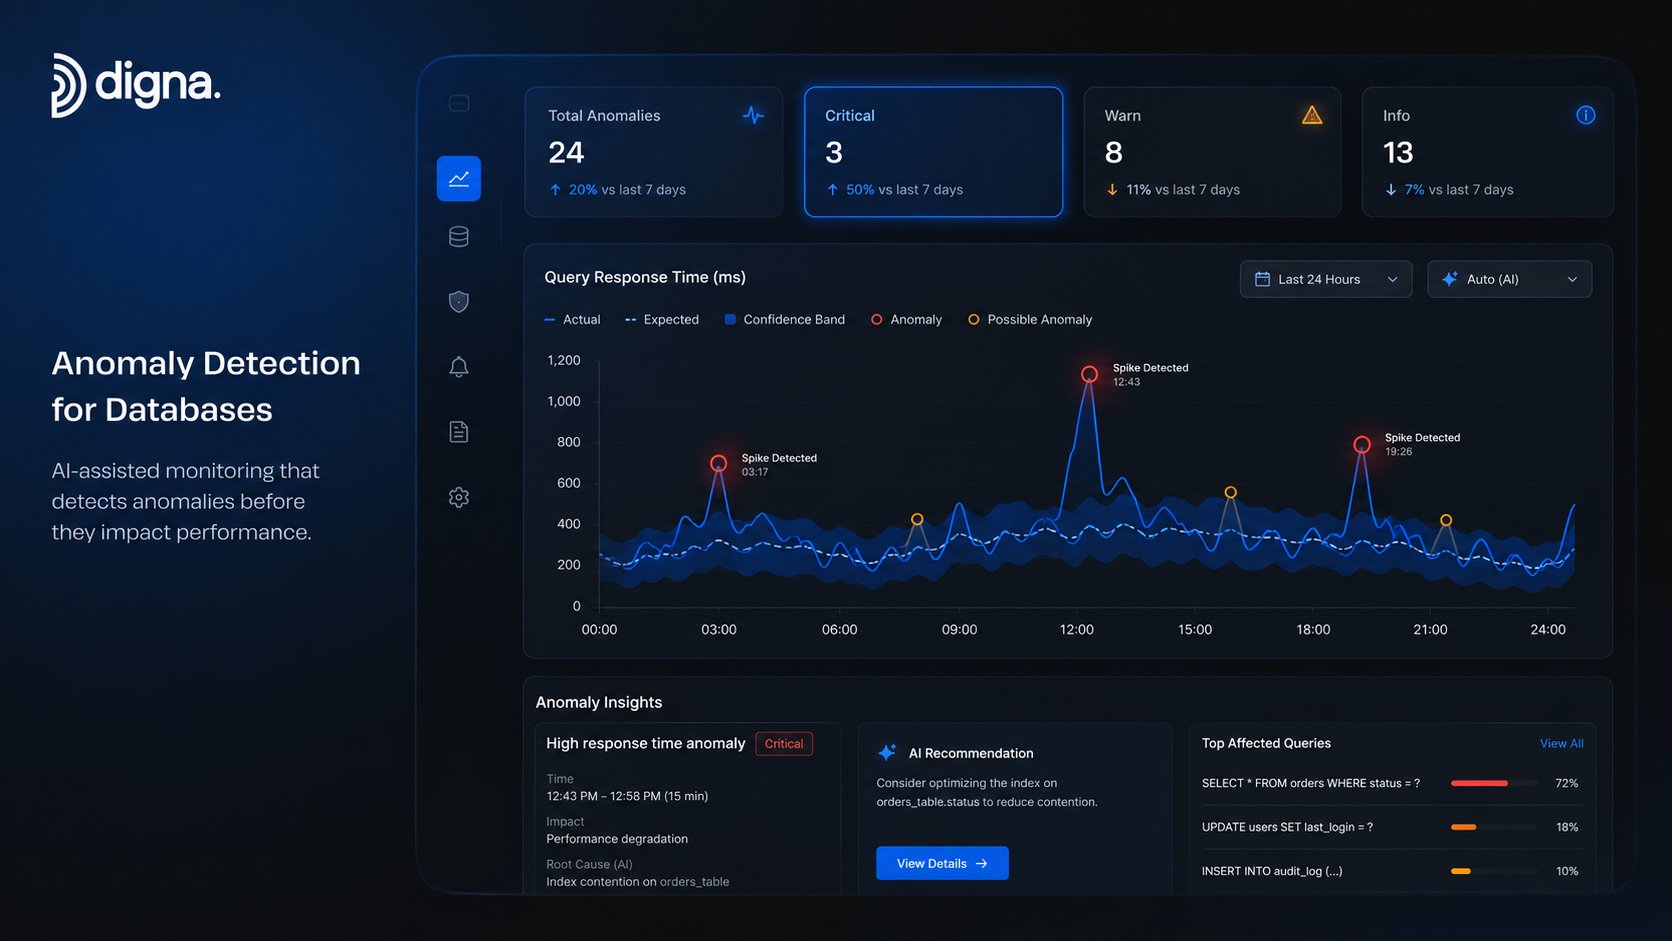Screen dimensions: 1672x941
Task: Click the 'Anomaly Insights' heading
Action: [x=599, y=702]
